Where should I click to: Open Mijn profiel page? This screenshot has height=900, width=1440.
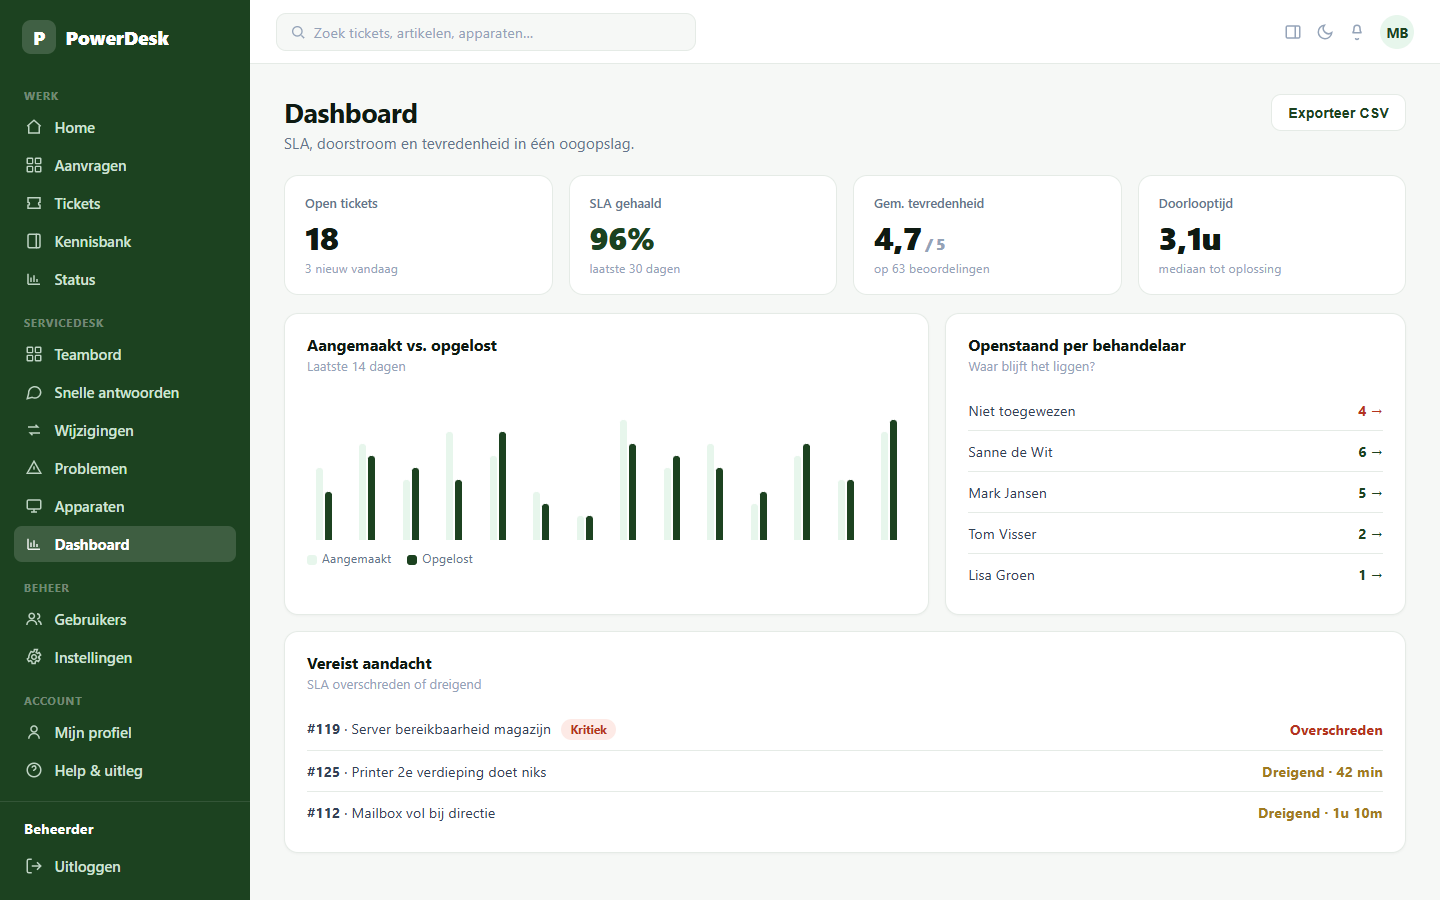click(x=125, y=732)
